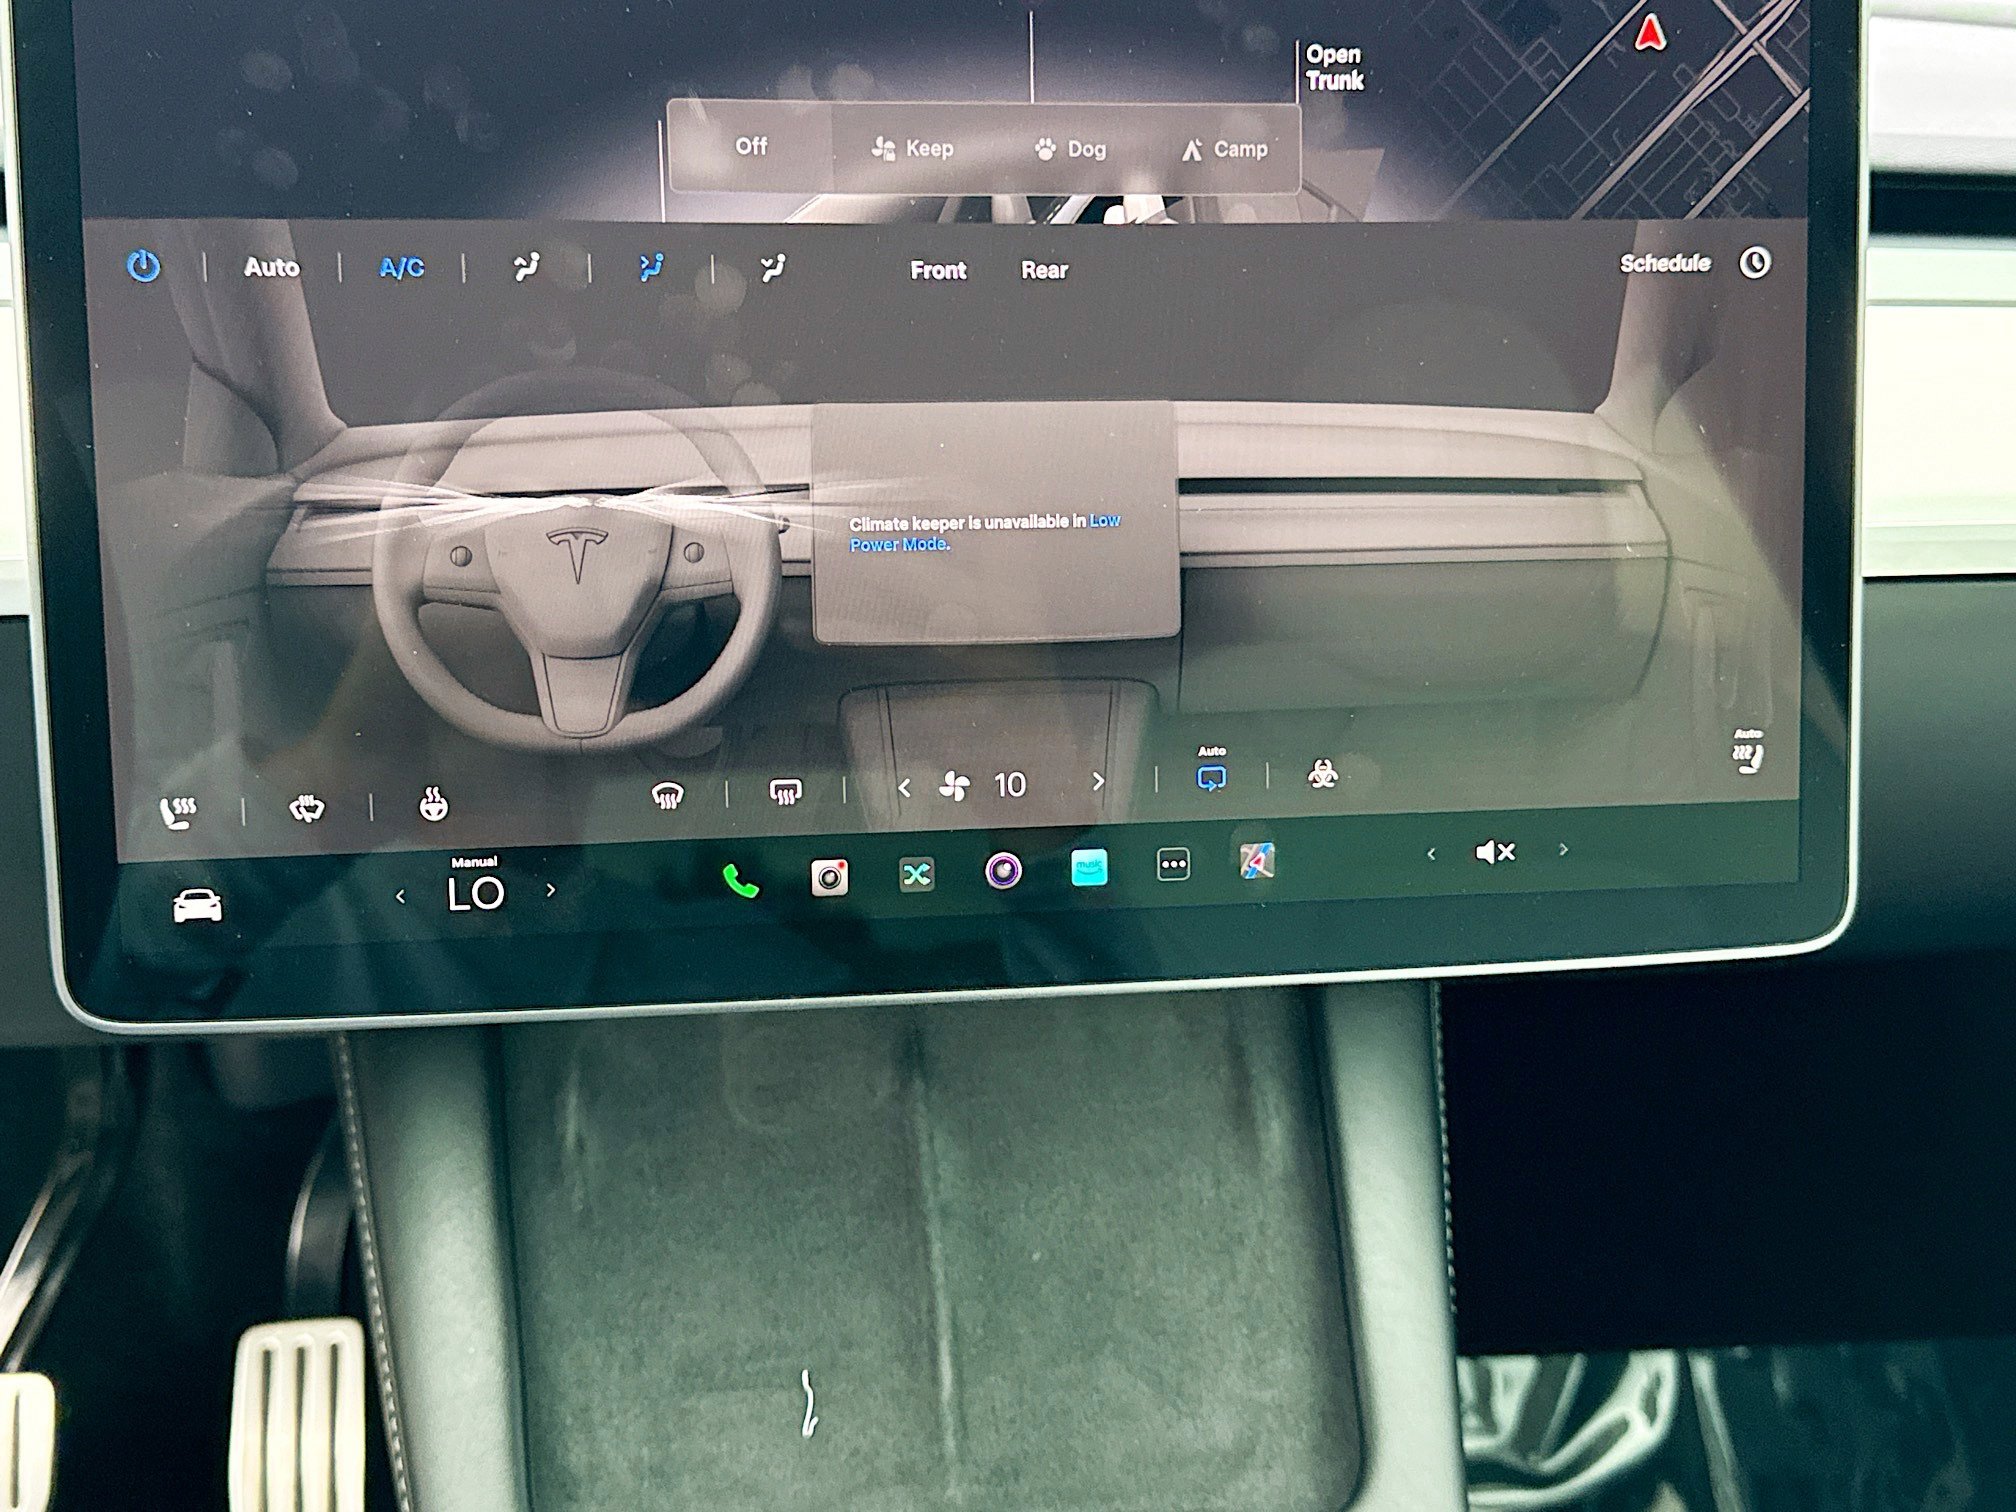Increase fan speed with right chevron
Viewport: 2016px width, 1512px height.
pos(1098,781)
